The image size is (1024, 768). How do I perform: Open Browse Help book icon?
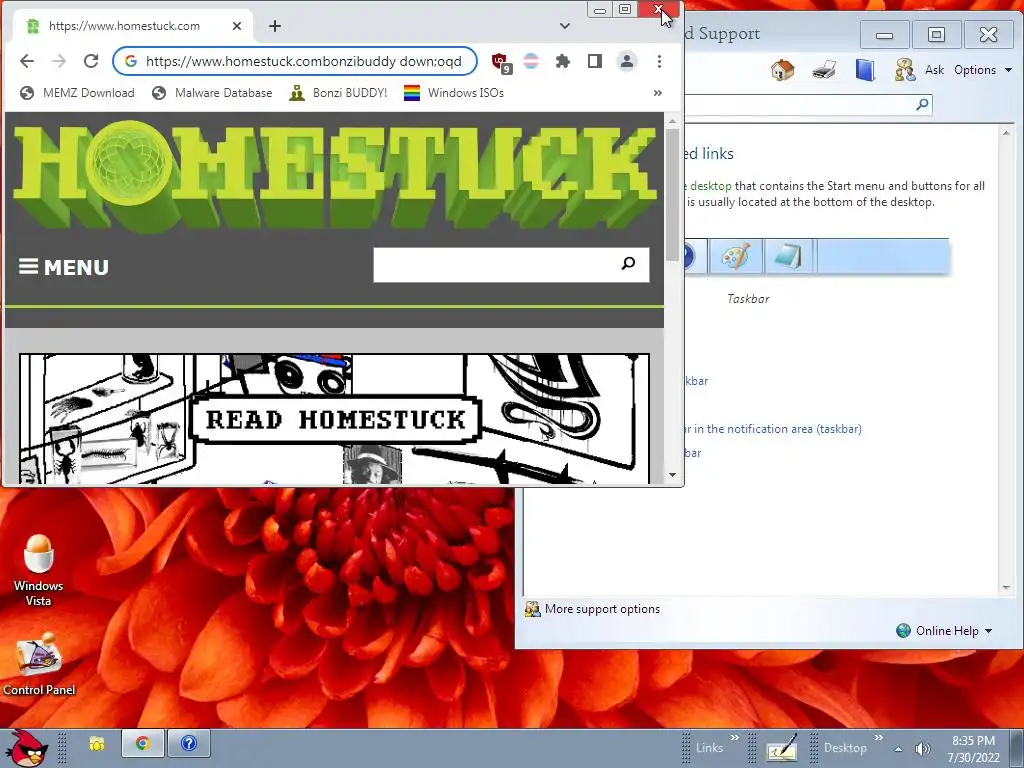[x=865, y=69]
